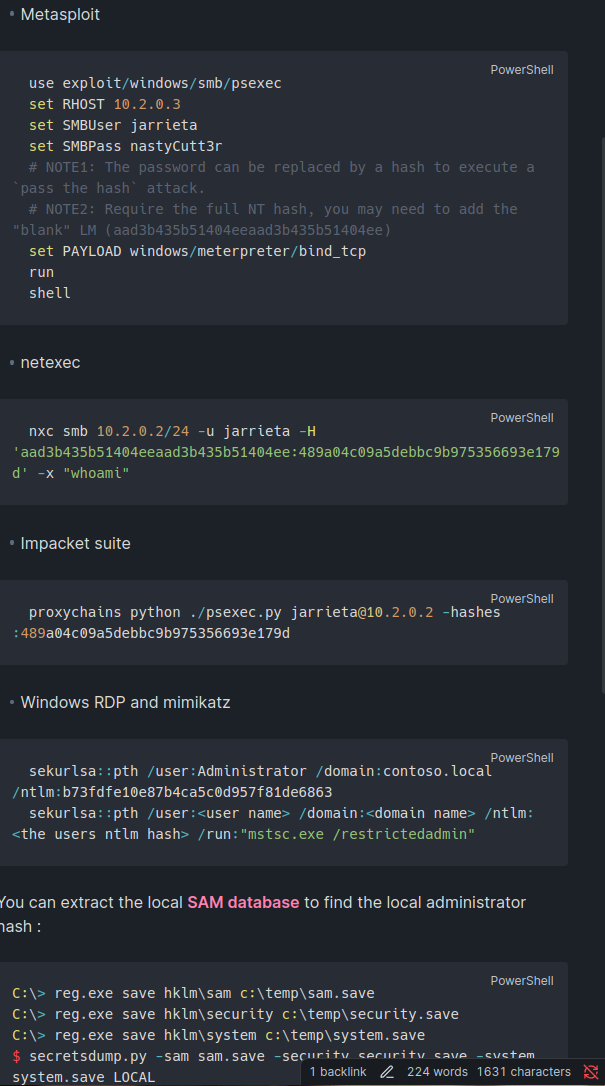Screen dimensions: 605x1086
Task: Click the 'reg.exe save hklm\sam' command line
Action: pyautogui.click(x=193, y=993)
